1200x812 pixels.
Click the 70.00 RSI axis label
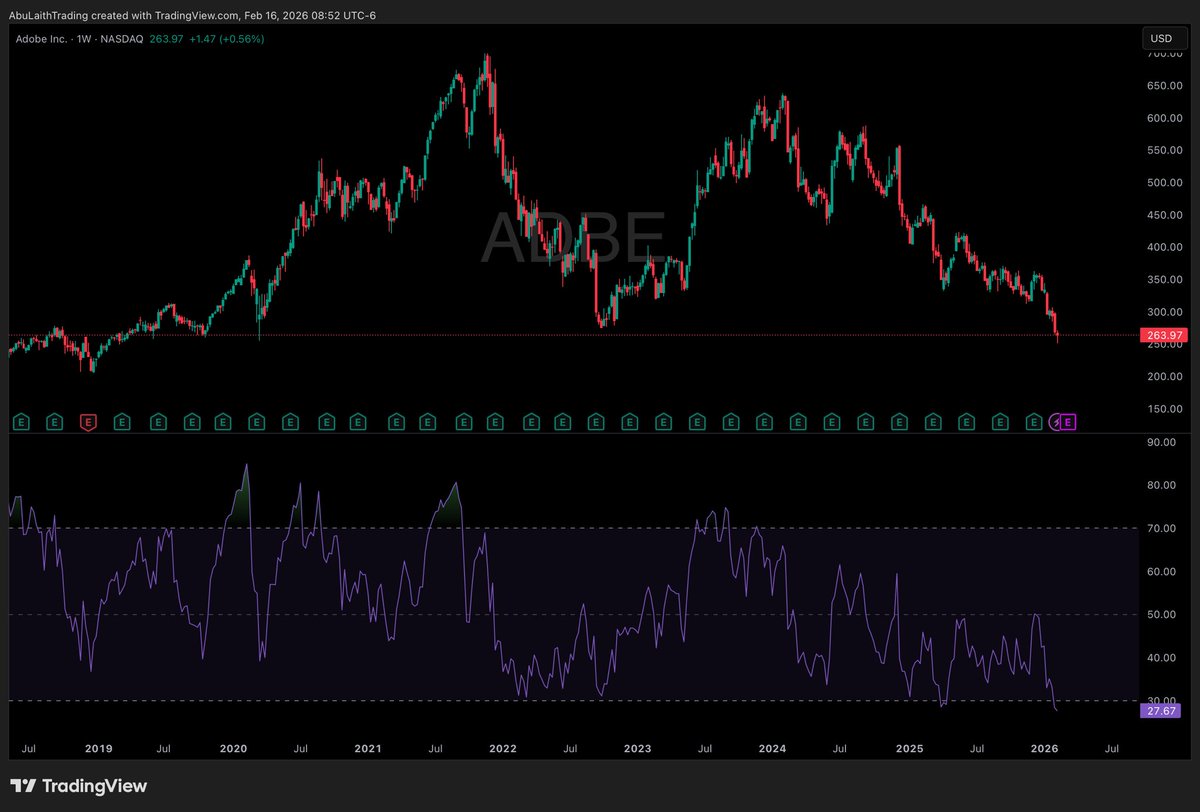[1160, 528]
